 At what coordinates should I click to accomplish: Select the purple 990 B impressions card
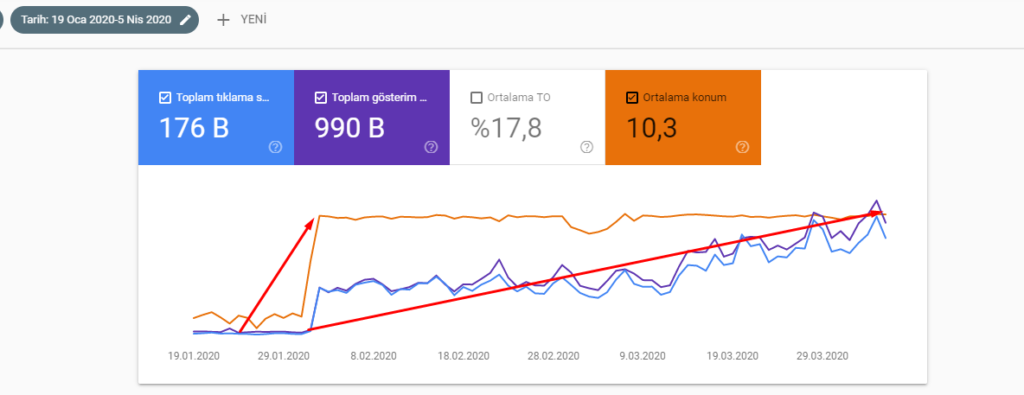point(372,118)
